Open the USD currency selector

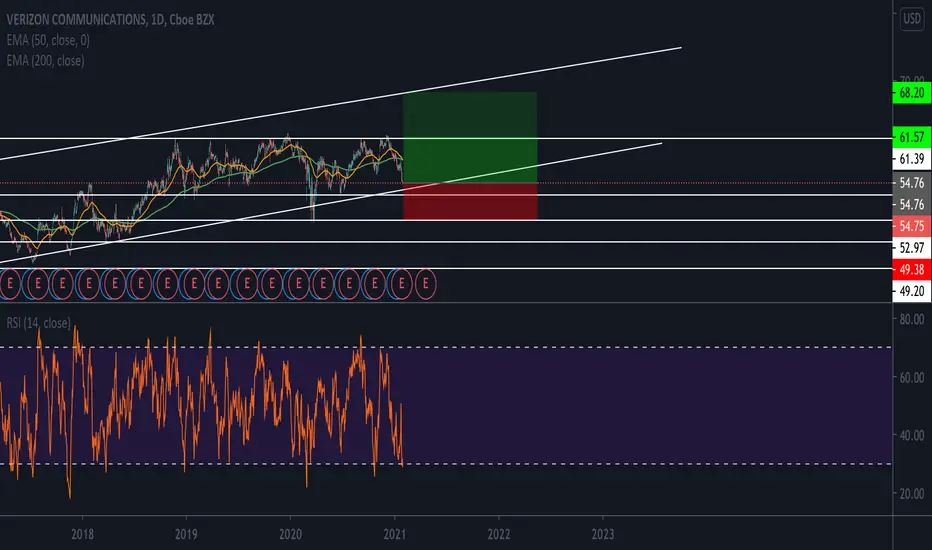912,18
